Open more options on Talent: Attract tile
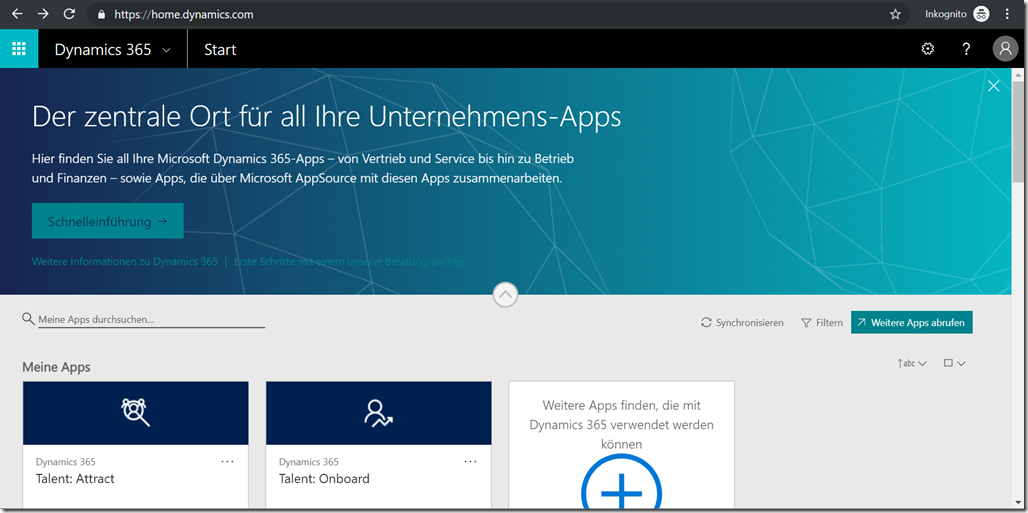This screenshot has height=513, width=1028. pos(227,461)
